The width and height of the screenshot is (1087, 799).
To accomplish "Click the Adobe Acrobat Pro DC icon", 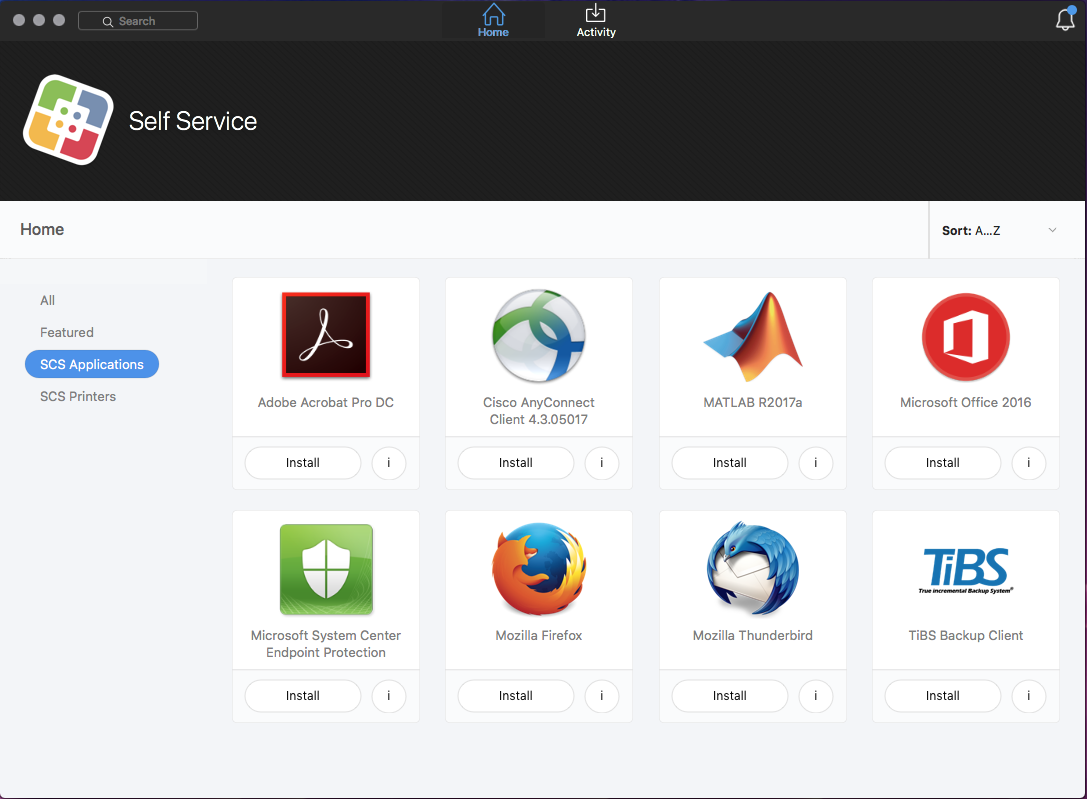I will 326,335.
